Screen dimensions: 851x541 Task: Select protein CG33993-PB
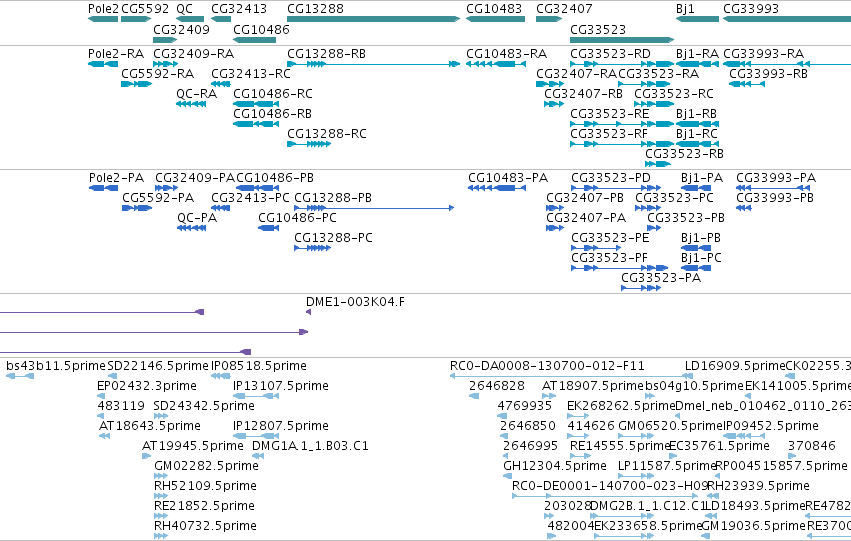pyautogui.click(x=775, y=198)
